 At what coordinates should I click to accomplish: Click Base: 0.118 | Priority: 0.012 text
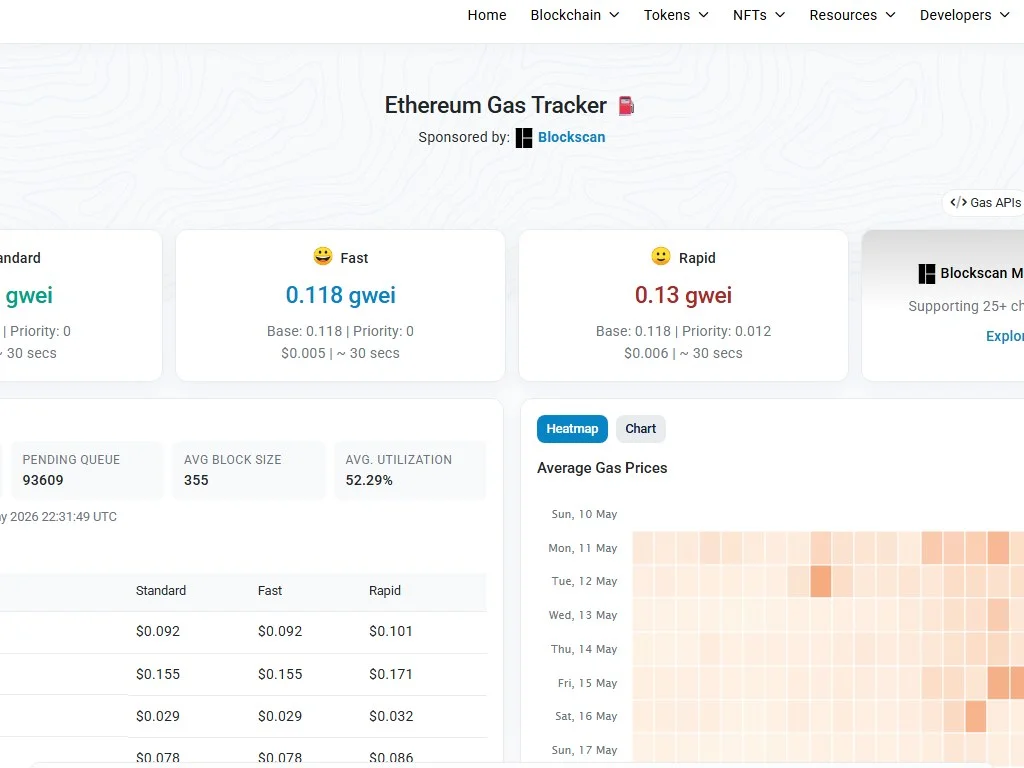(683, 331)
